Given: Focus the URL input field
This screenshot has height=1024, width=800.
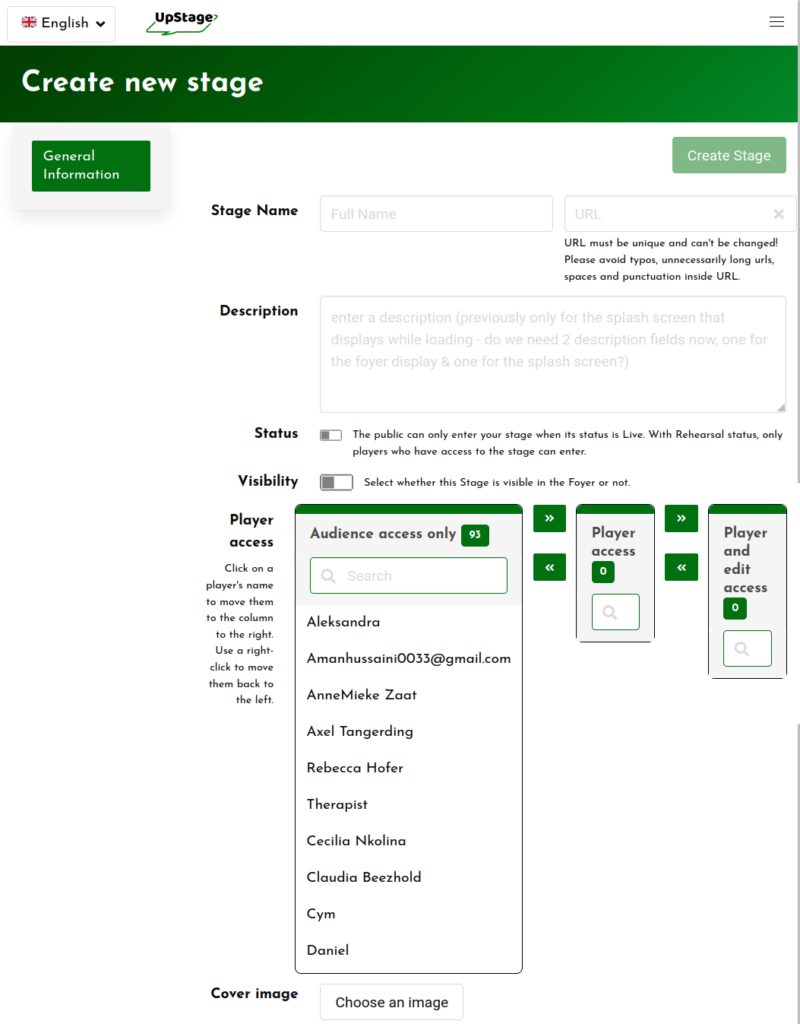Looking at the screenshot, I should click(679, 214).
